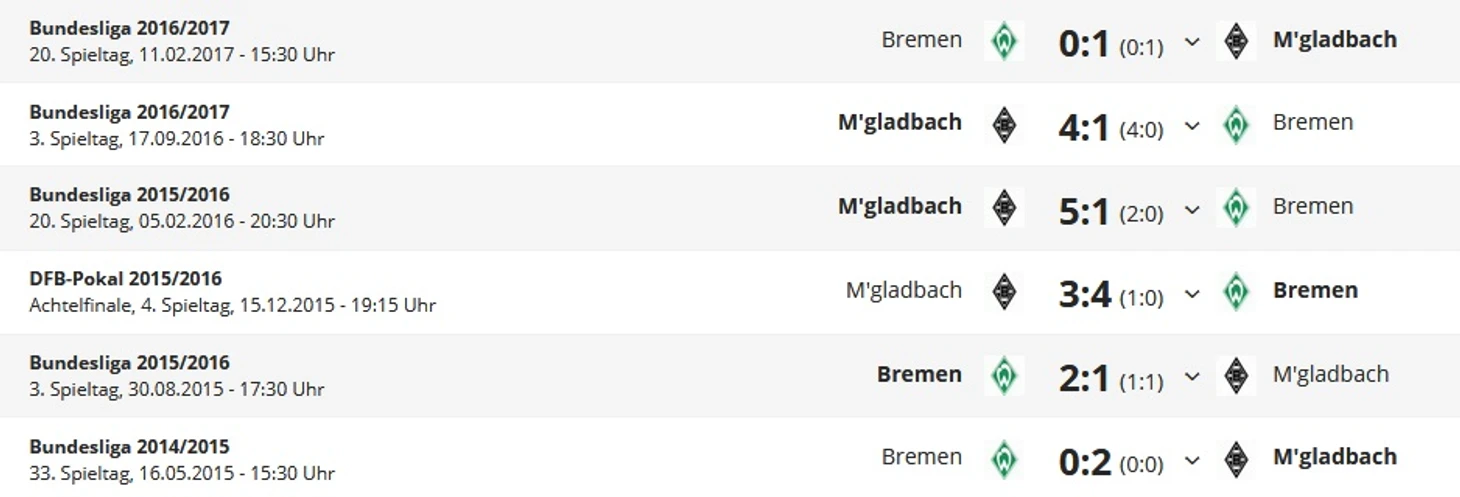Open the 2:1 result from 30.08.2015
Screen dimensions: 1460x497
[x=1084, y=378]
